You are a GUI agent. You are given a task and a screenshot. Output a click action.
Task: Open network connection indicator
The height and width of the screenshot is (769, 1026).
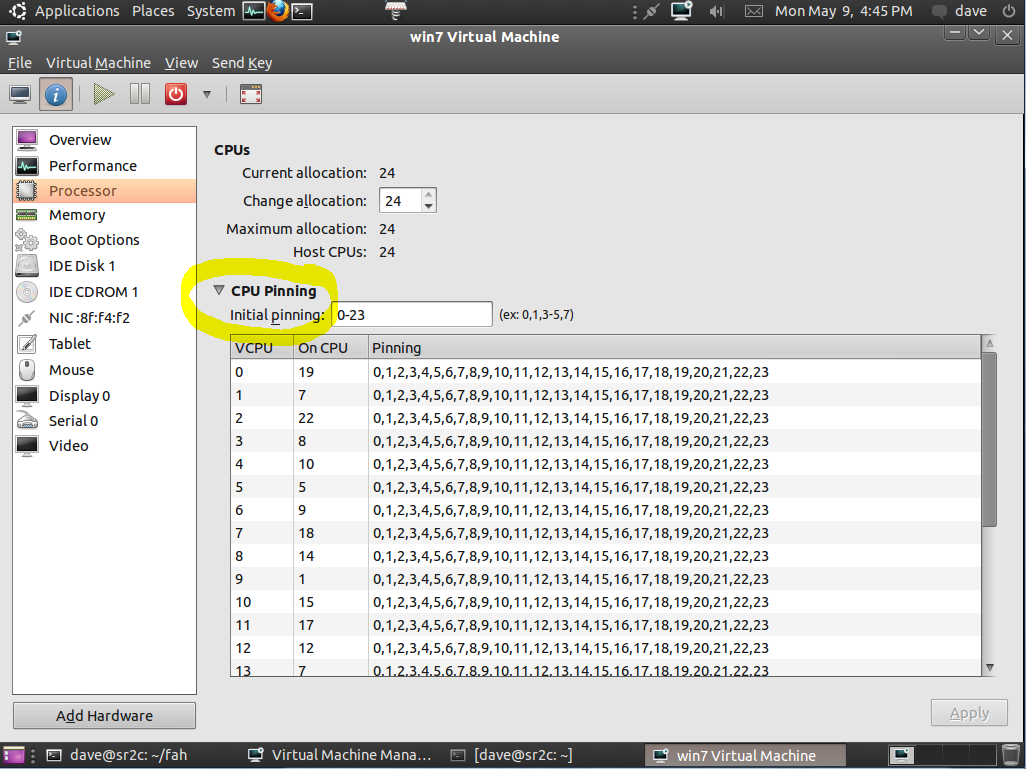tap(651, 11)
